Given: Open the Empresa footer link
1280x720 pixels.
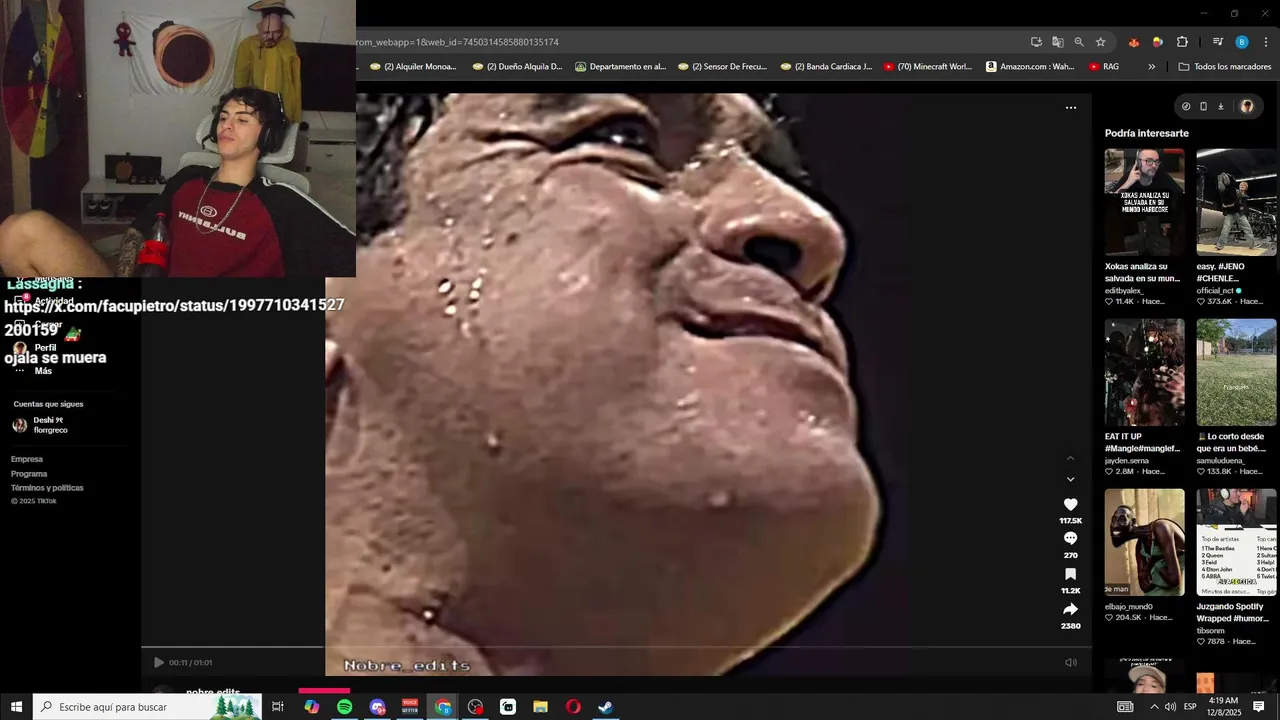Looking at the screenshot, I should click(x=27, y=460).
